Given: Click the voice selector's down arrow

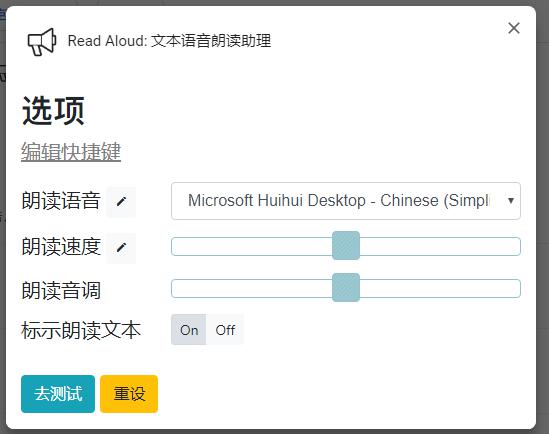Looking at the screenshot, I should click(x=511, y=201).
